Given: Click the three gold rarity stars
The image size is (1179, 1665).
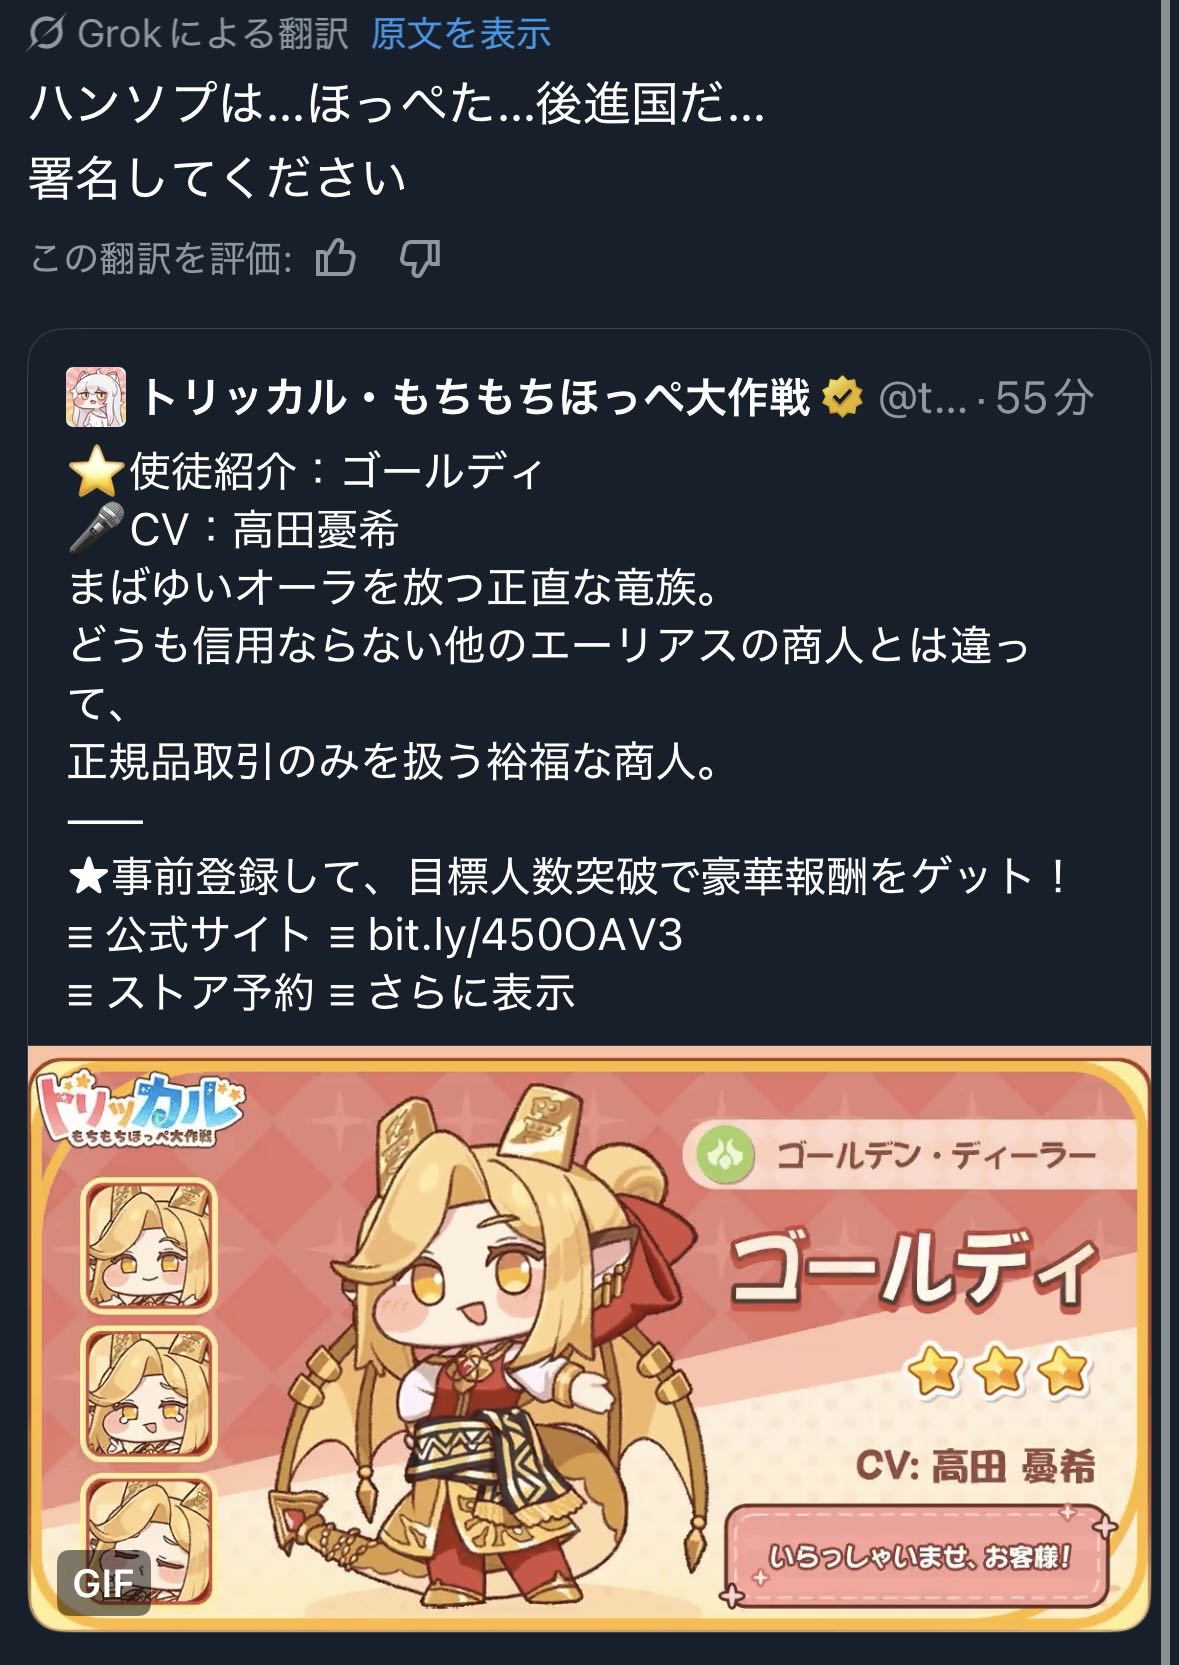Looking at the screenshot, I should pos(999,1372).
